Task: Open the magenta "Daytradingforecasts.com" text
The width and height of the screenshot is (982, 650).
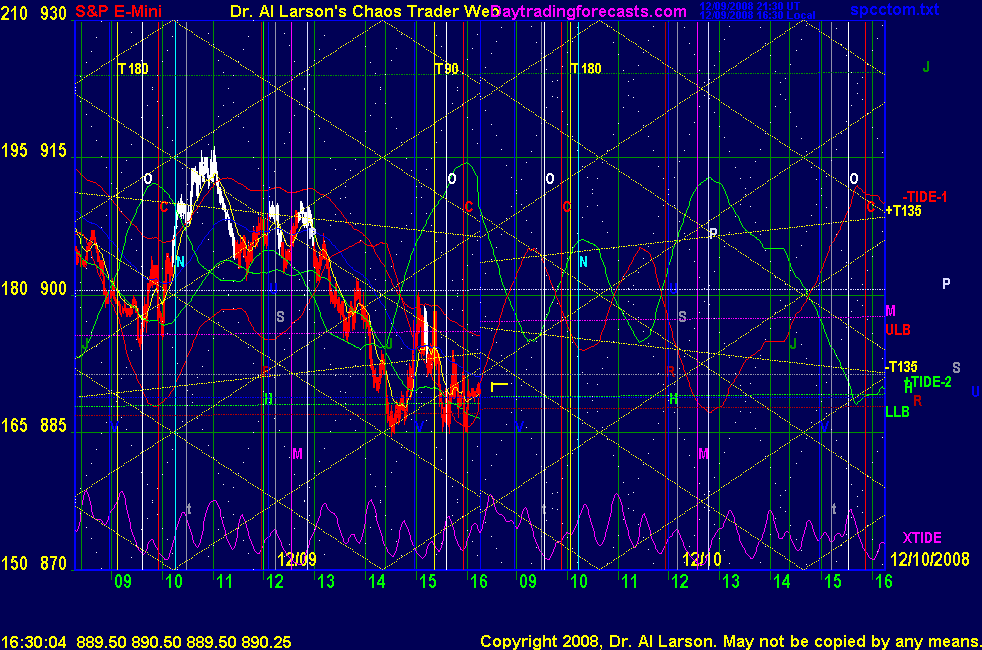Action: pyautogui.click(x=589, y=11)
